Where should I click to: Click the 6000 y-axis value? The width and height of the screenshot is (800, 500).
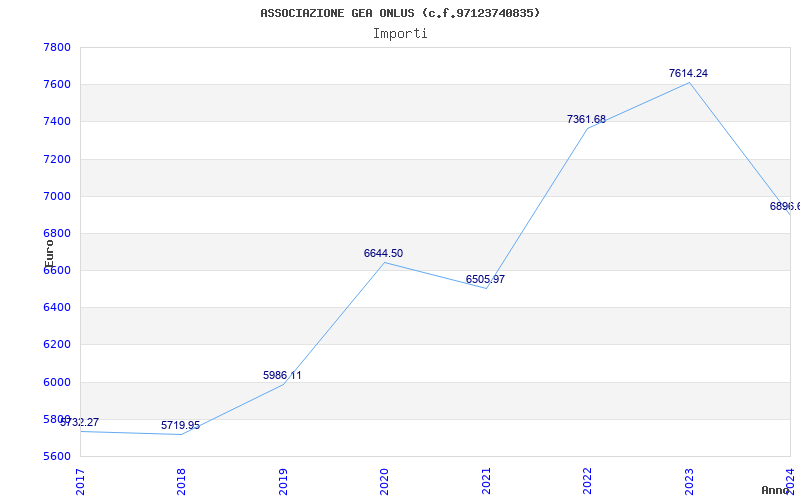click(58, 382)
